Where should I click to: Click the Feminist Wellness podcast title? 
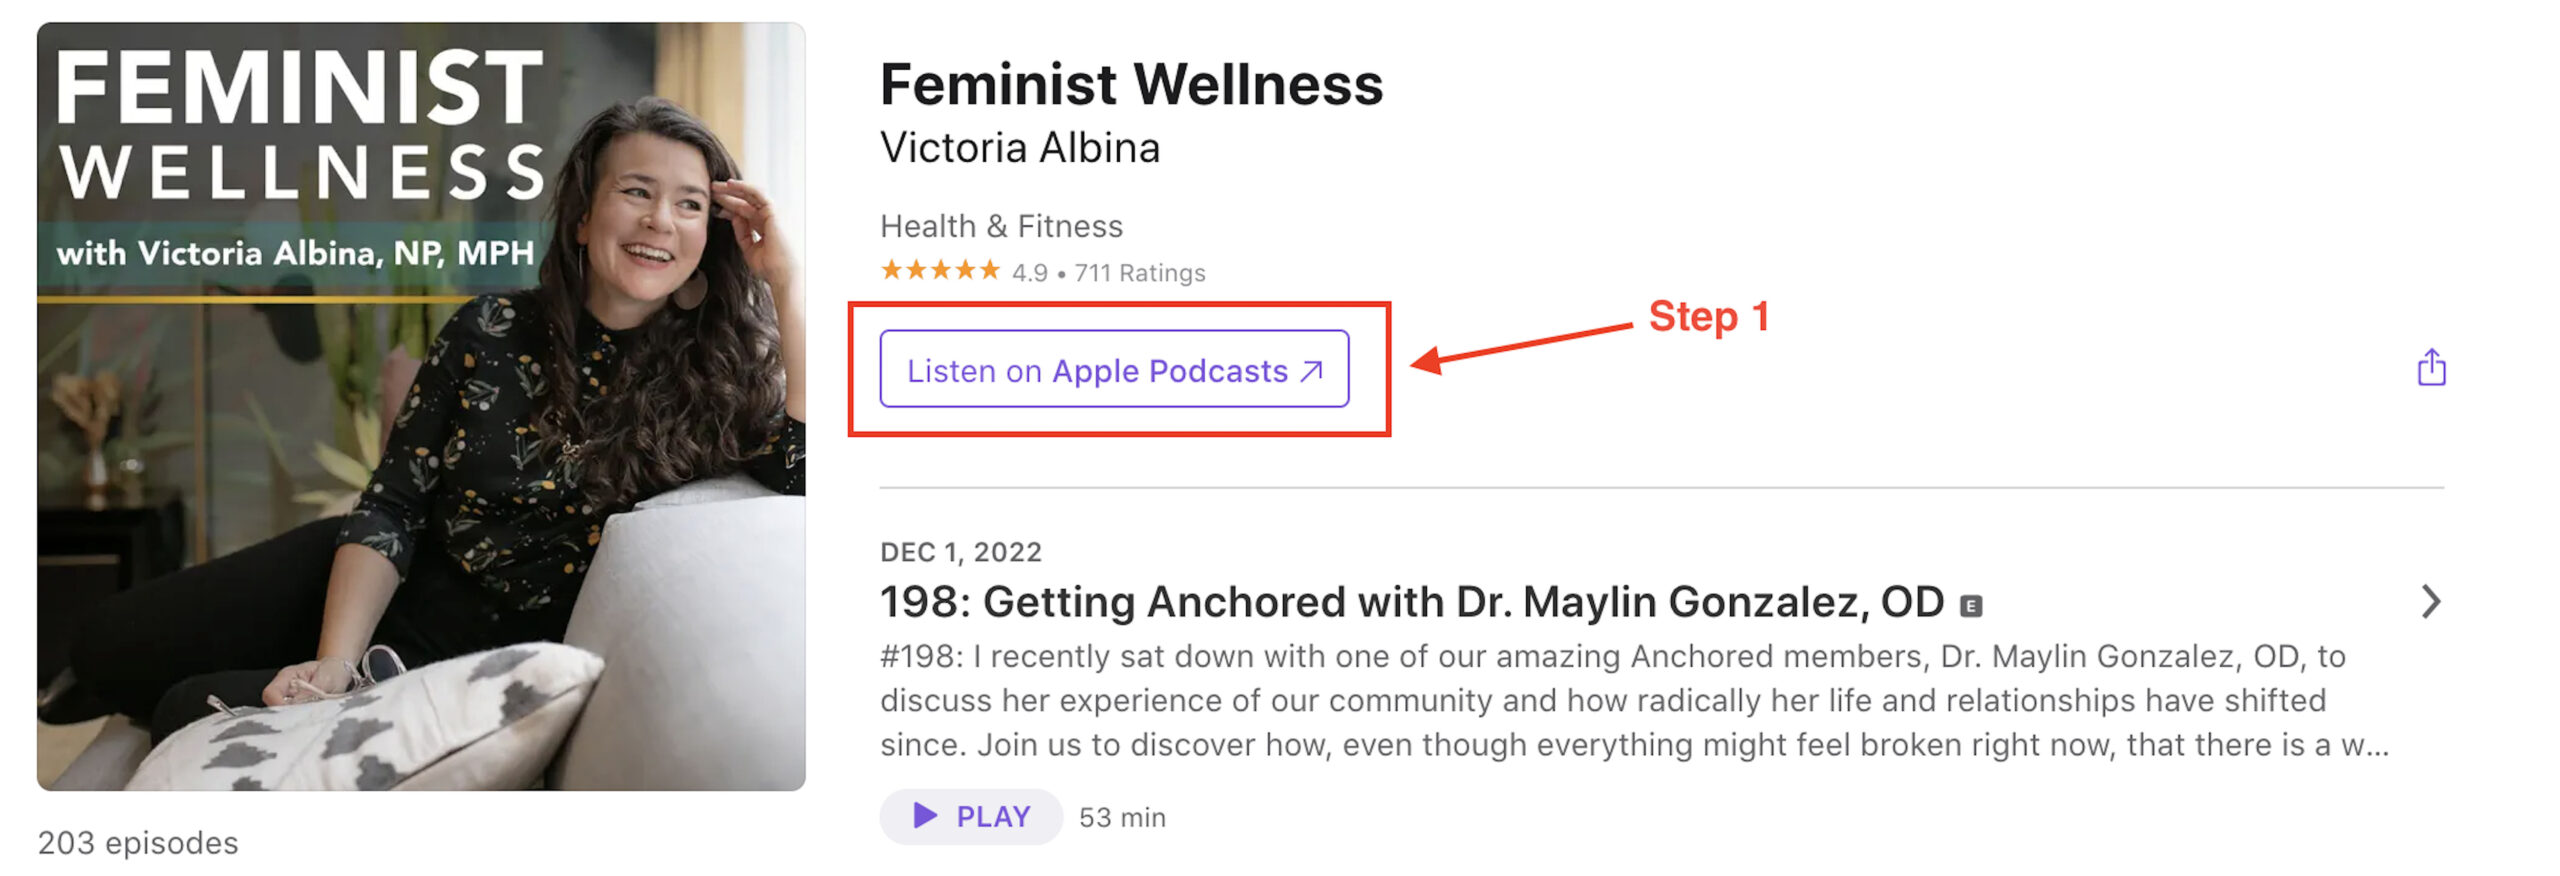1131,84
